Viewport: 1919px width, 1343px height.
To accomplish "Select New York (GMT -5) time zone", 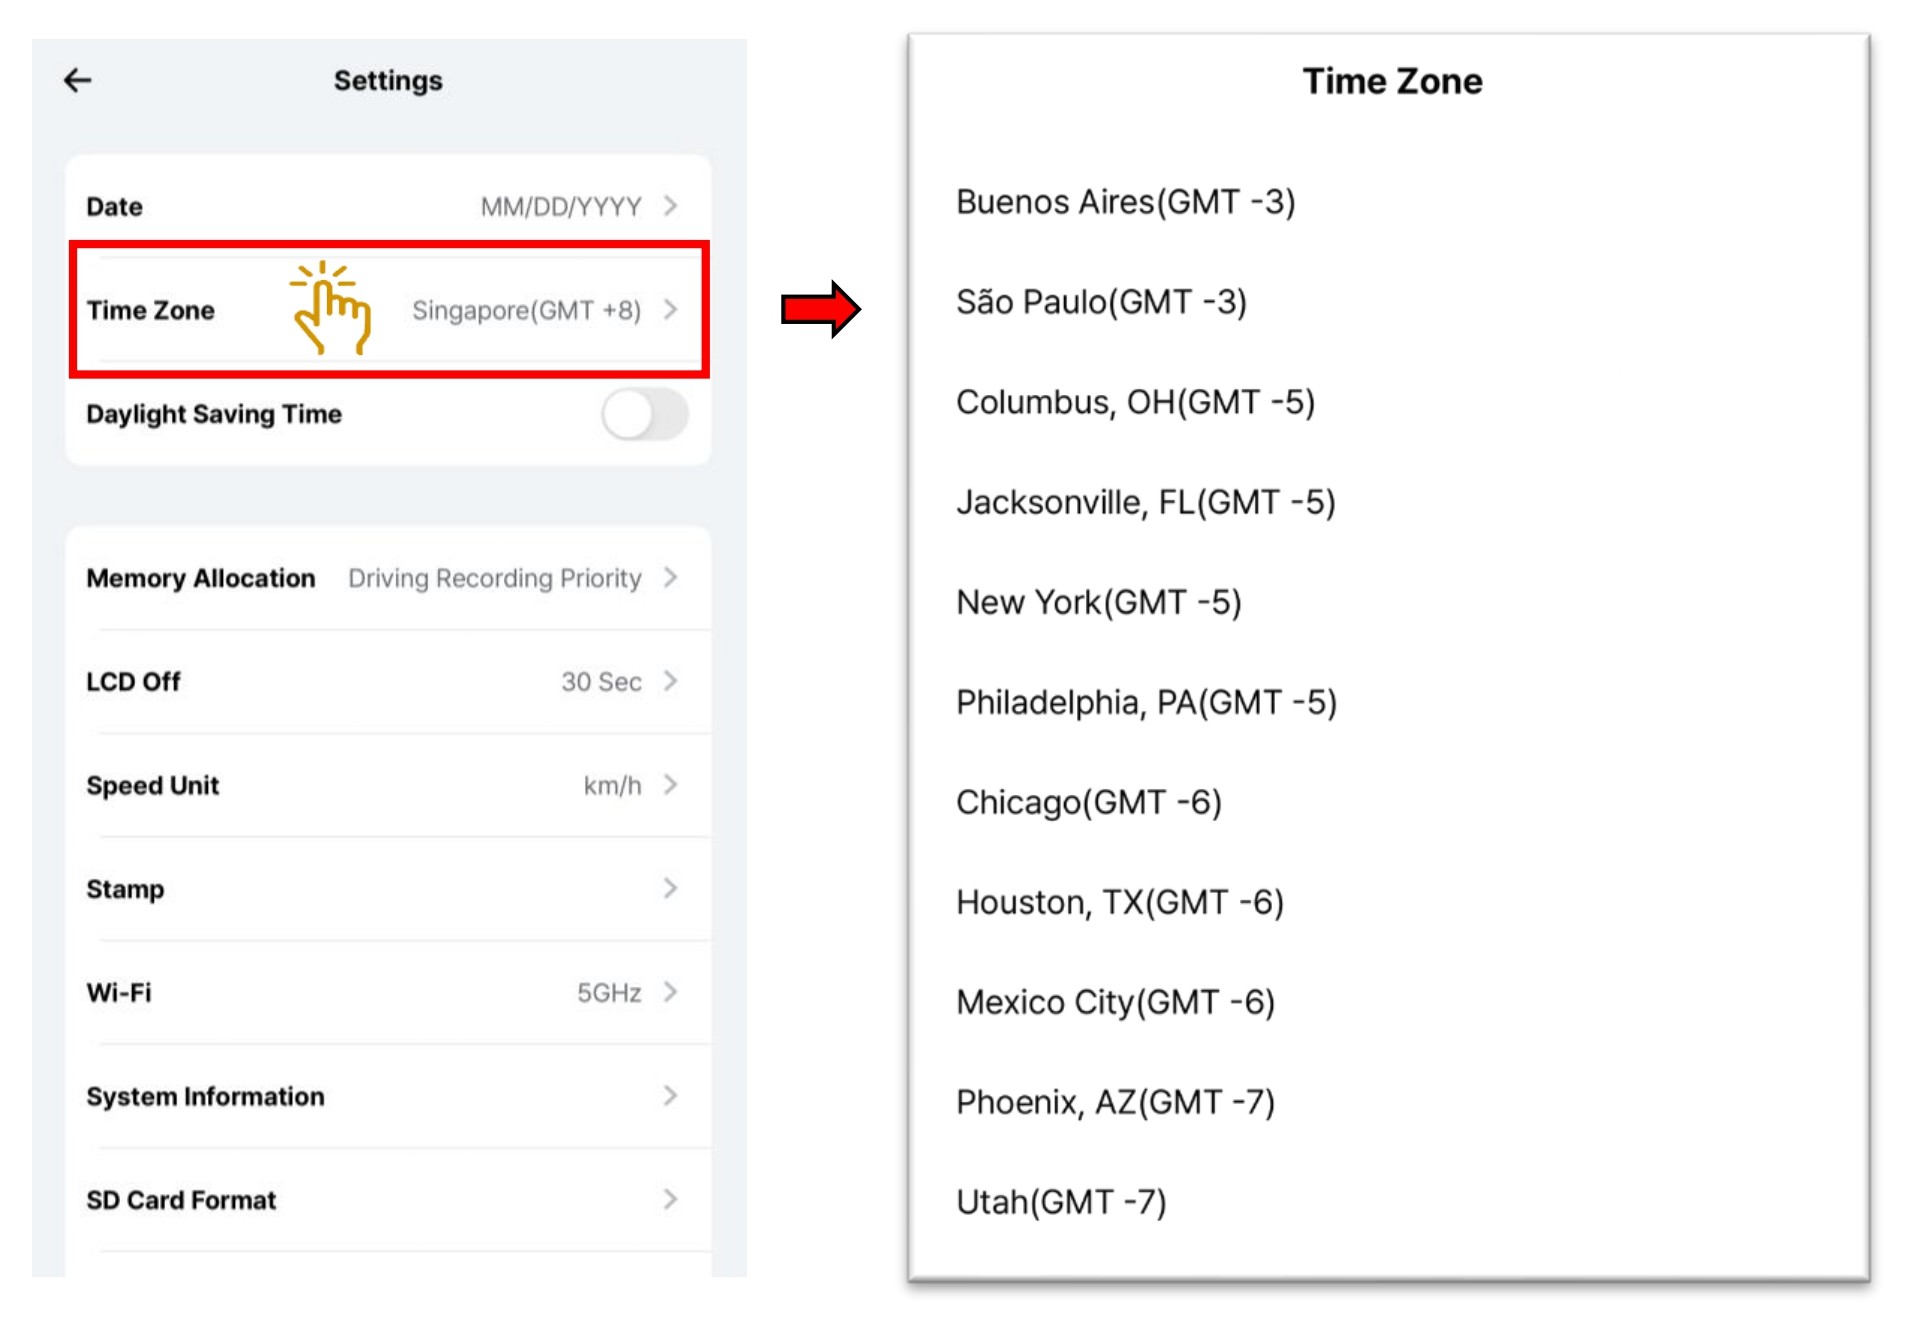I will tap(1098, 602).
